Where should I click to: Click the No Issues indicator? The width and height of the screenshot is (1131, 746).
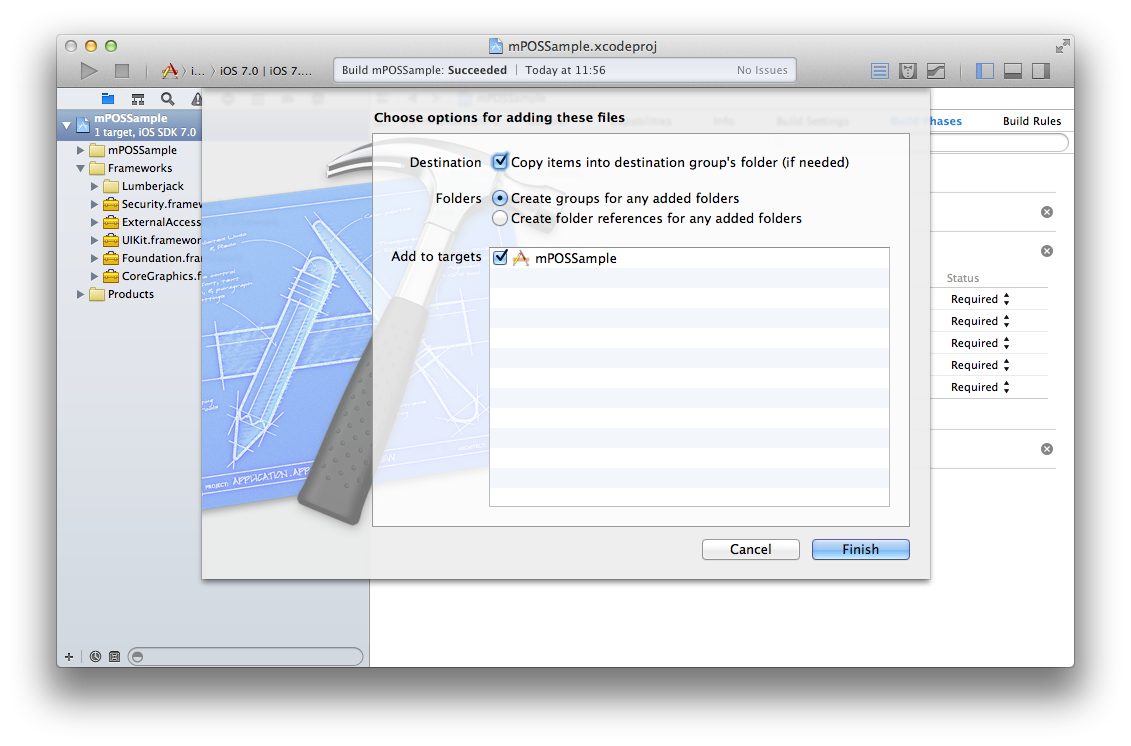point(762,70)
